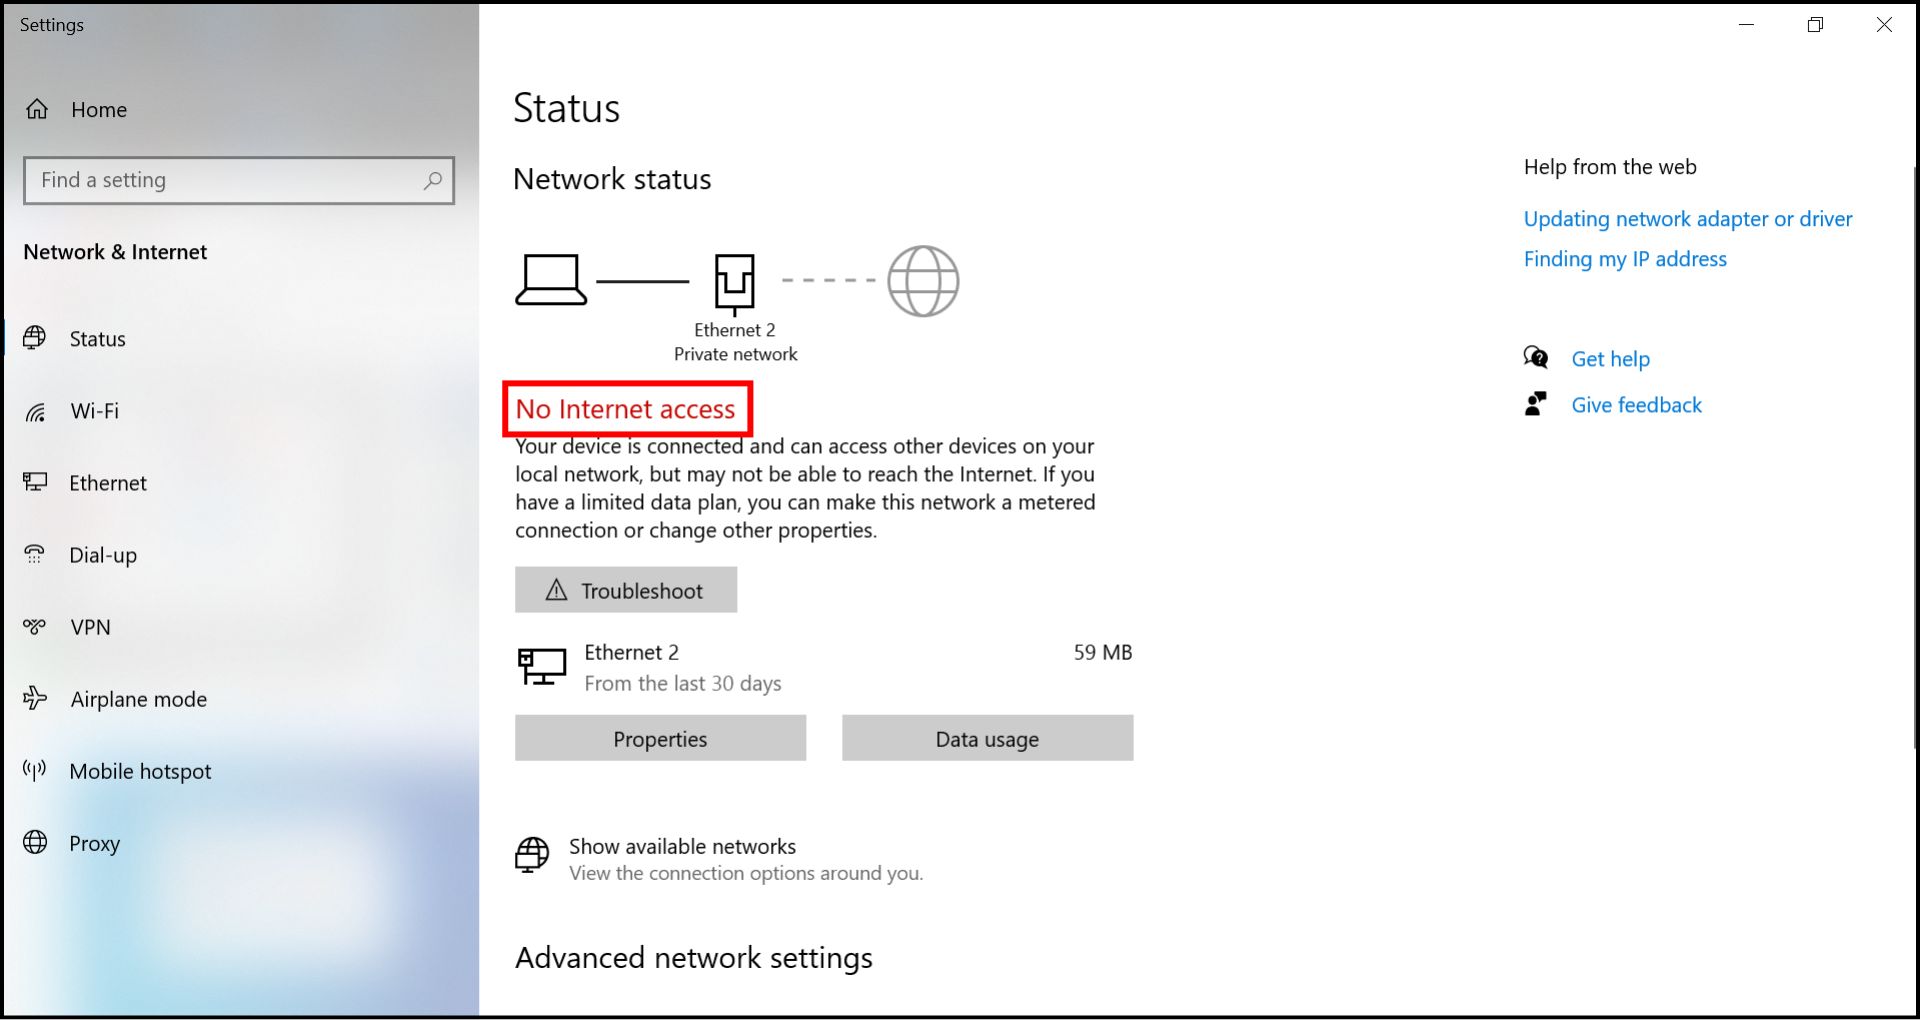Screen dimensions: 1920x1020
Task: Switch to the Ethernet settings page
Action: [107, 483]
